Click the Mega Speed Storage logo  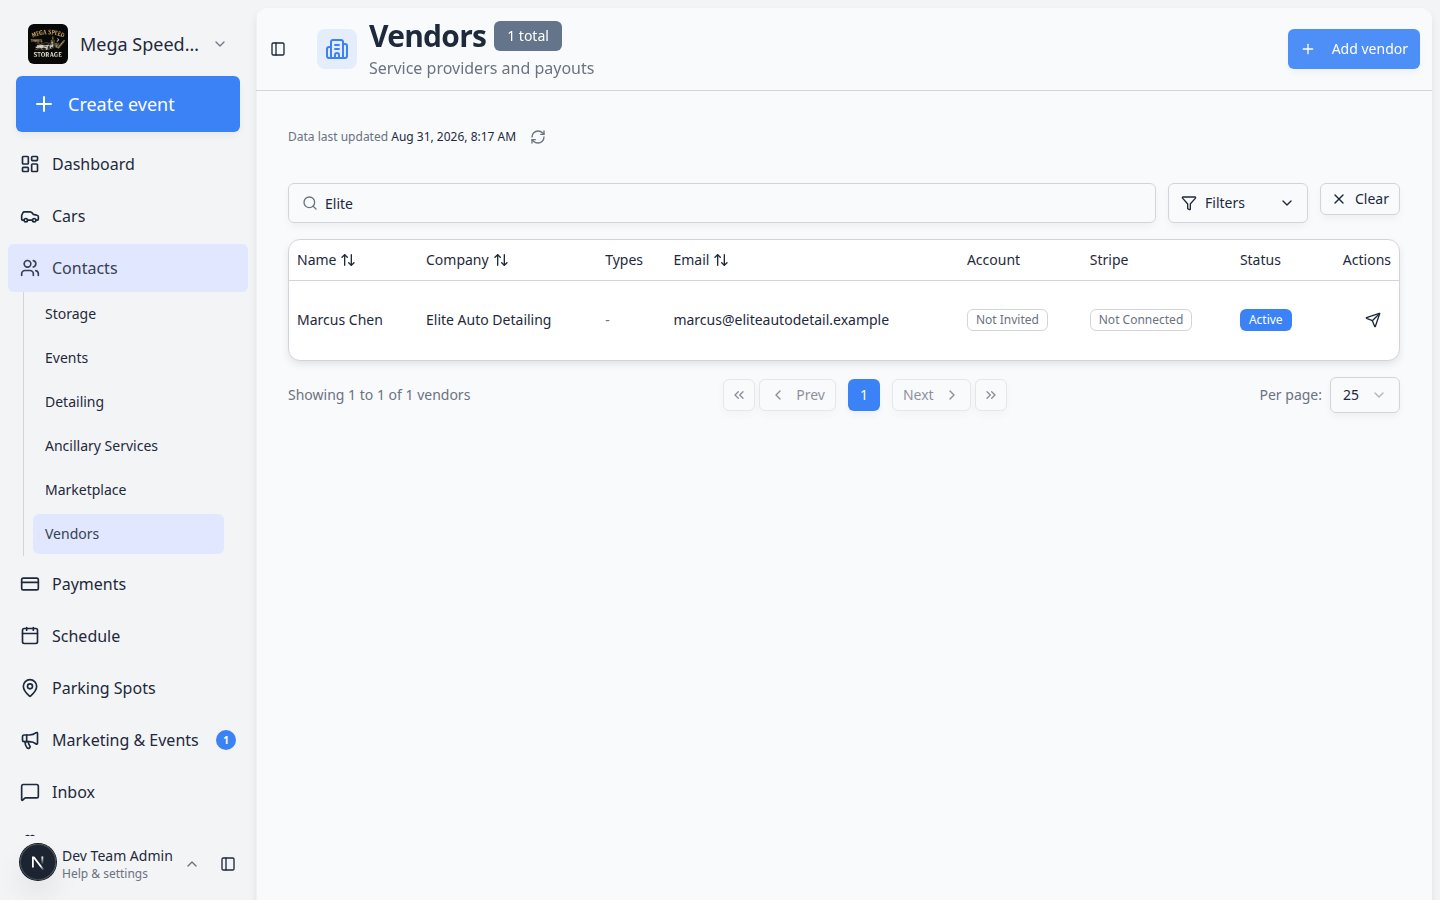(48, 44)
